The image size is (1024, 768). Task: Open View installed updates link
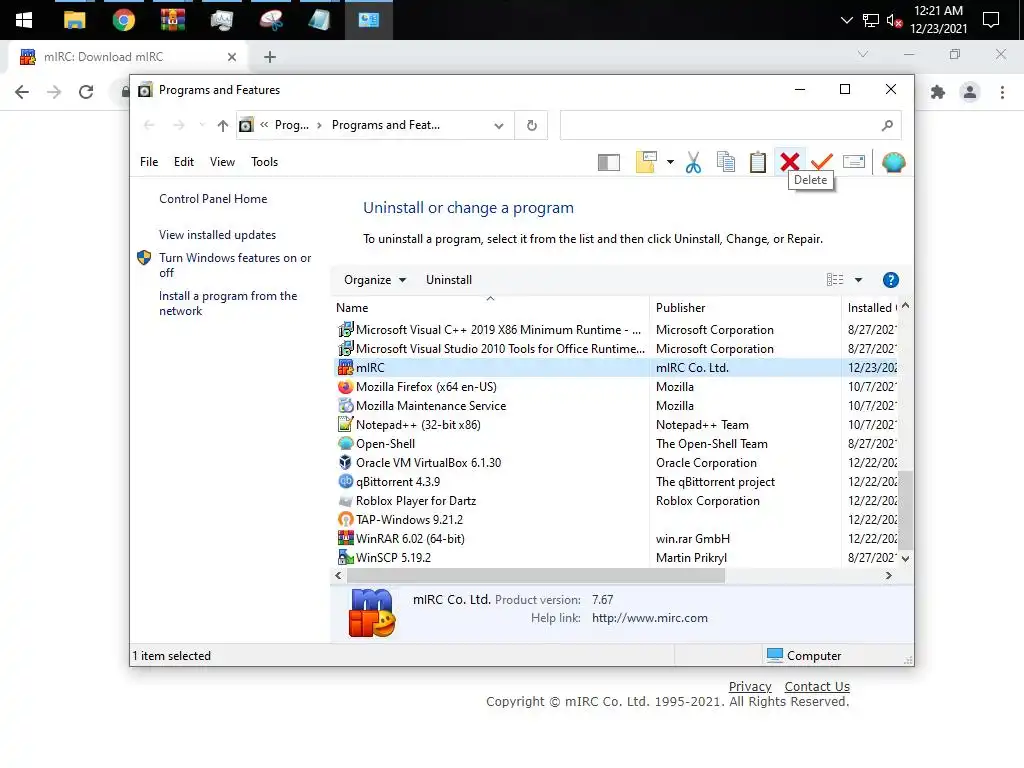click(217, 235)
